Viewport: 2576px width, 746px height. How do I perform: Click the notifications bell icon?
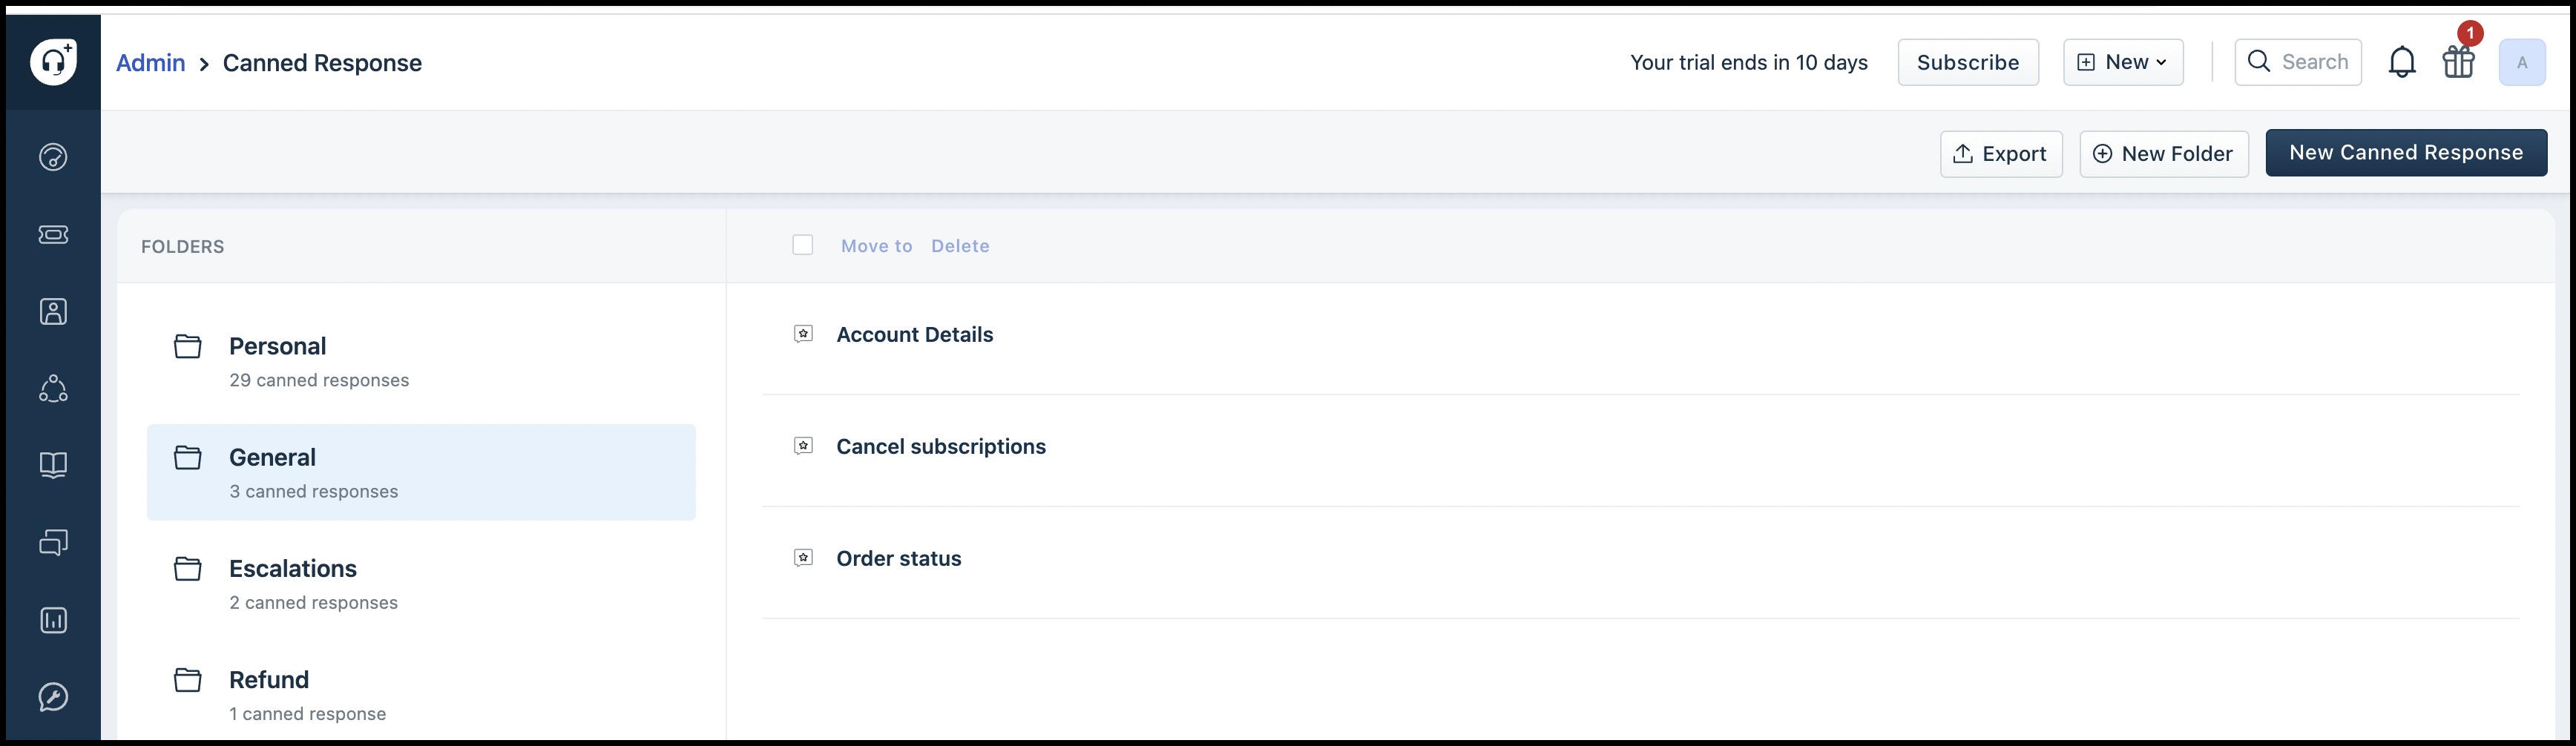pos(2401,62)
